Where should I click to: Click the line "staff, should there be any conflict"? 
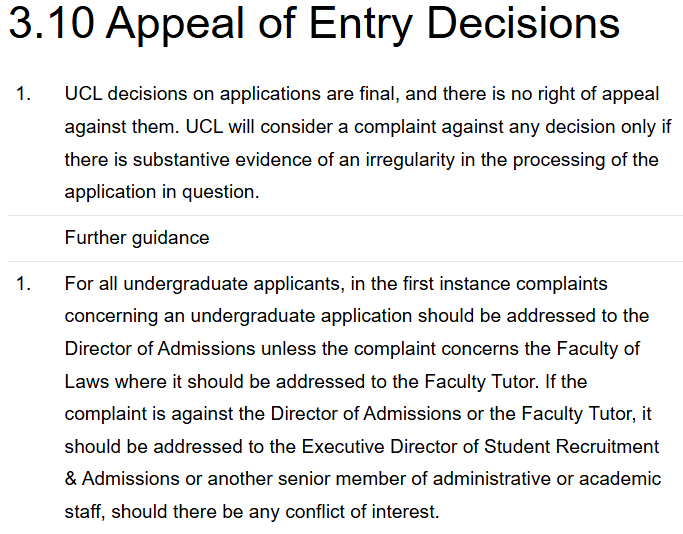click(251, 512)
